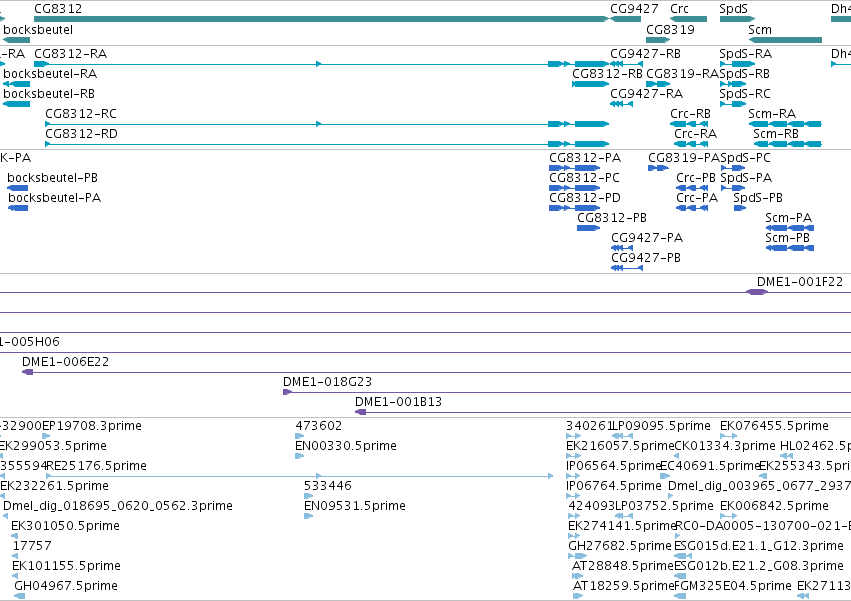The height and width of the screenshot is (601, 851).
Task: Select transcript bocksbeutel-RB label
Action: (49, 94)
